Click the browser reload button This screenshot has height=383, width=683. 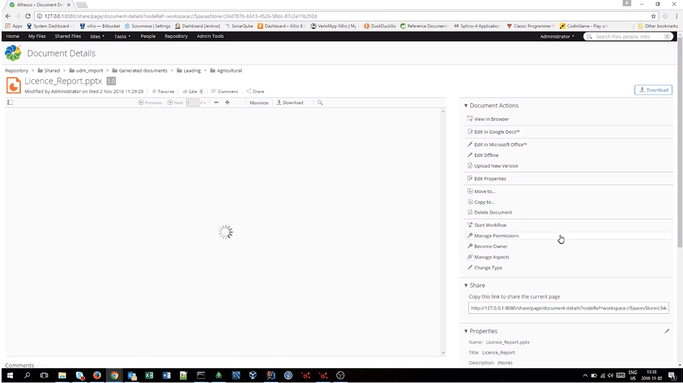tap(28, 16)
